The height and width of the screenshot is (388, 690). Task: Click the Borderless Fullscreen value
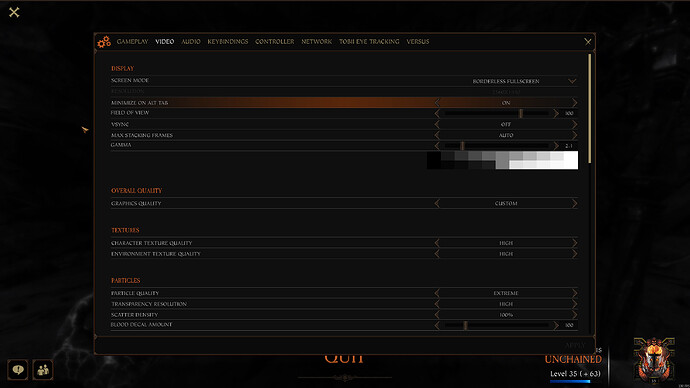tap(506, 81)
